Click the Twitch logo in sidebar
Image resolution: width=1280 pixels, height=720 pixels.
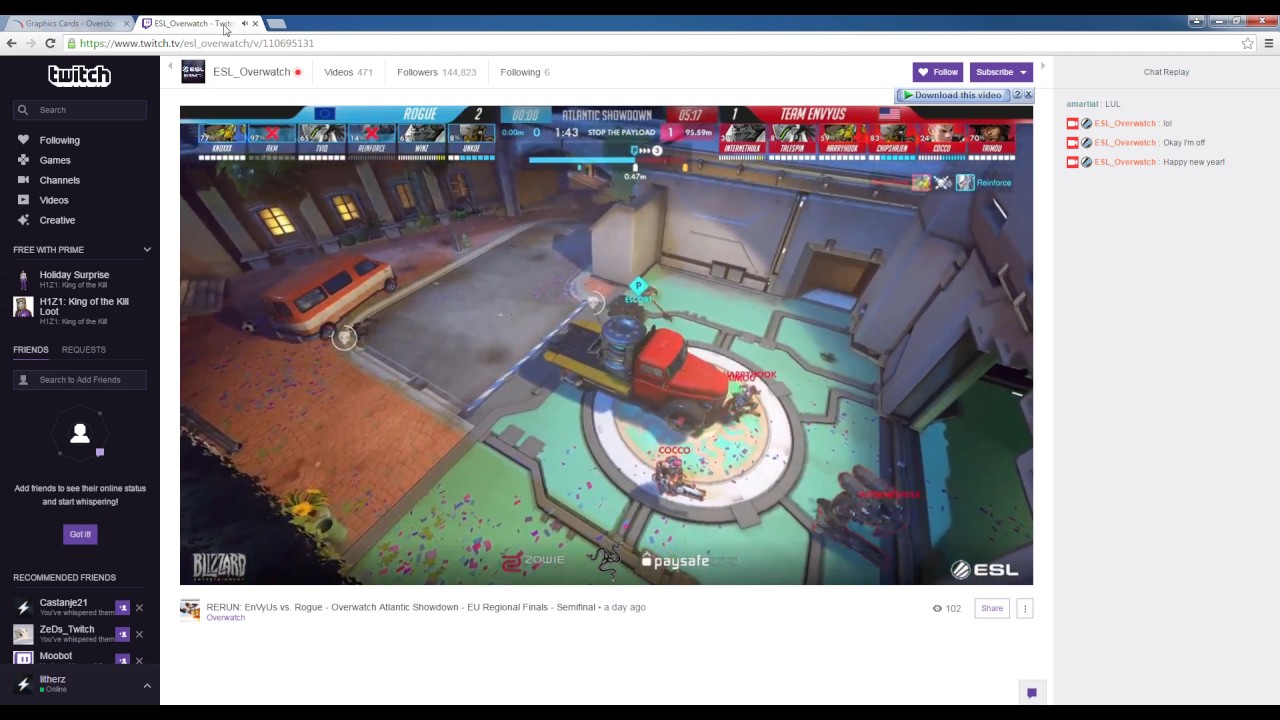pos(79,76)
